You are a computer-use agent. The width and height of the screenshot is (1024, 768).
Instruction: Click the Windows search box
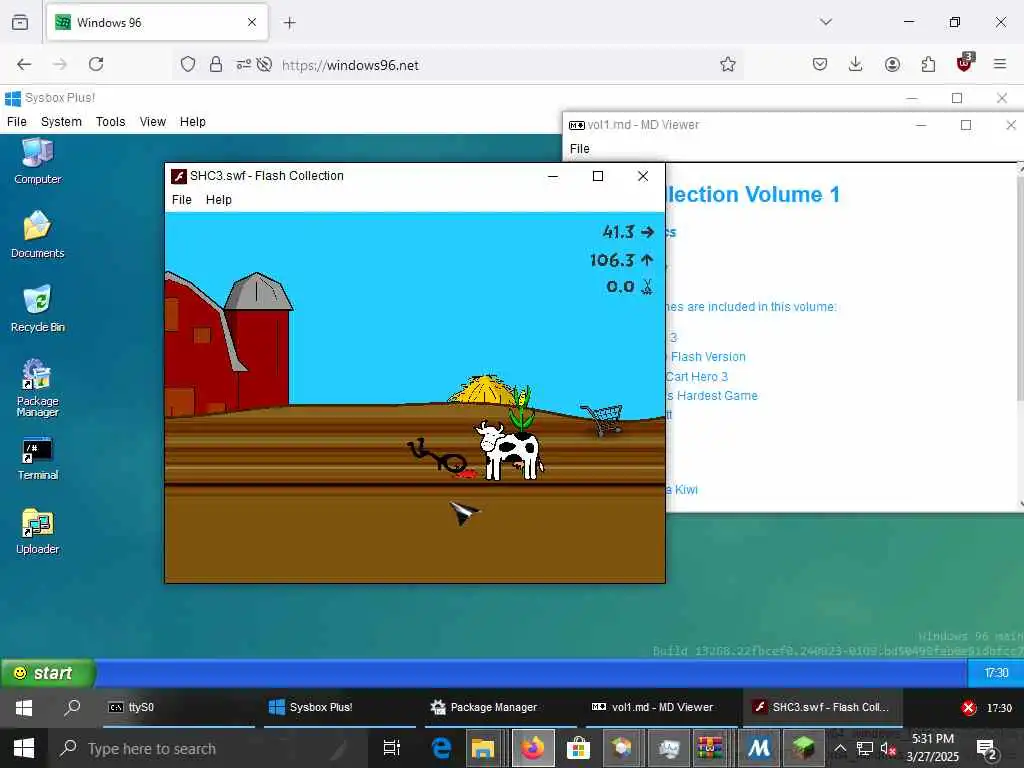208,748
